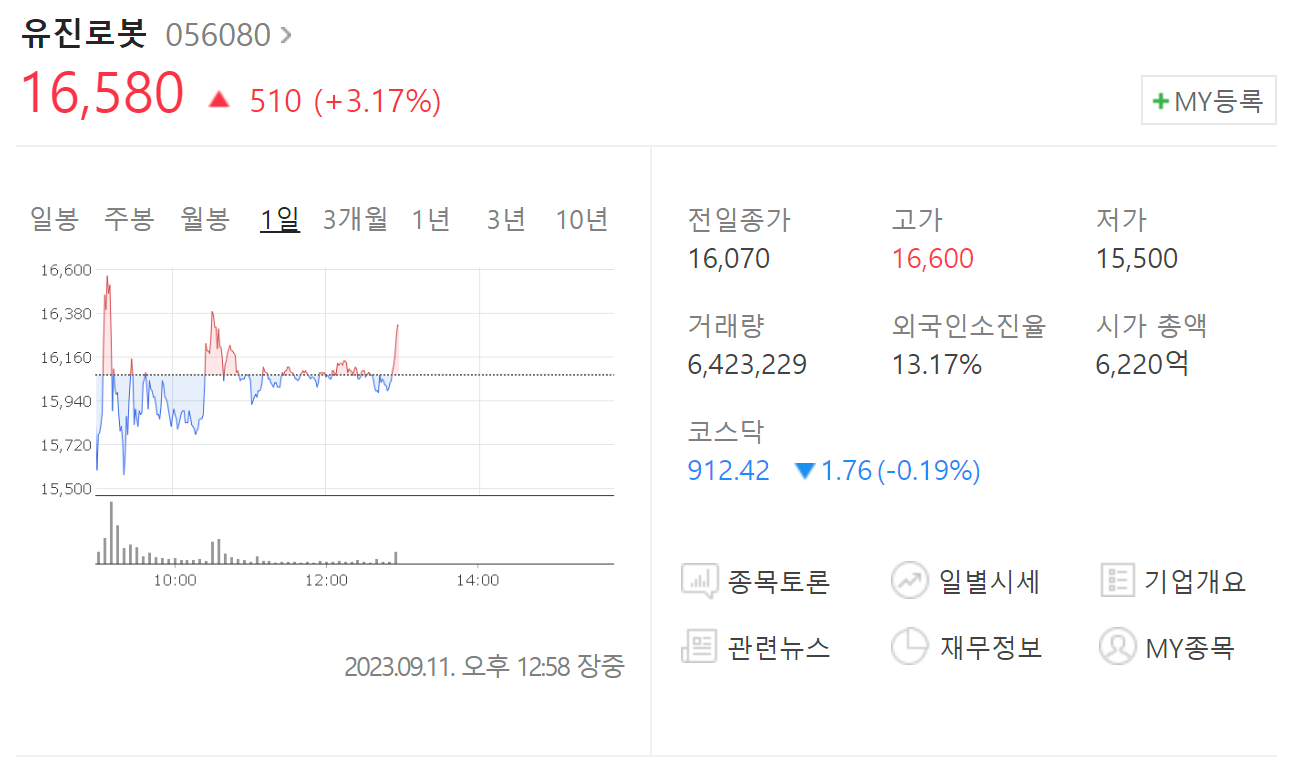Switch to the 주봉 weekly chart view
Viewport: 1304px width, 768px height.
click(x=128, y=219)
